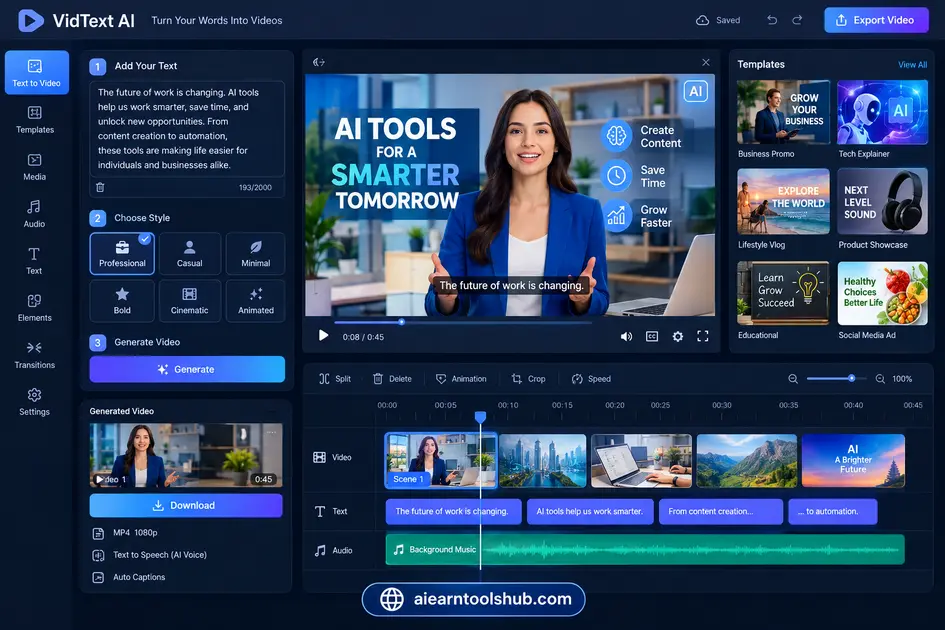Close the video preview panel
The image size is (945, 630).
point(706,62)
